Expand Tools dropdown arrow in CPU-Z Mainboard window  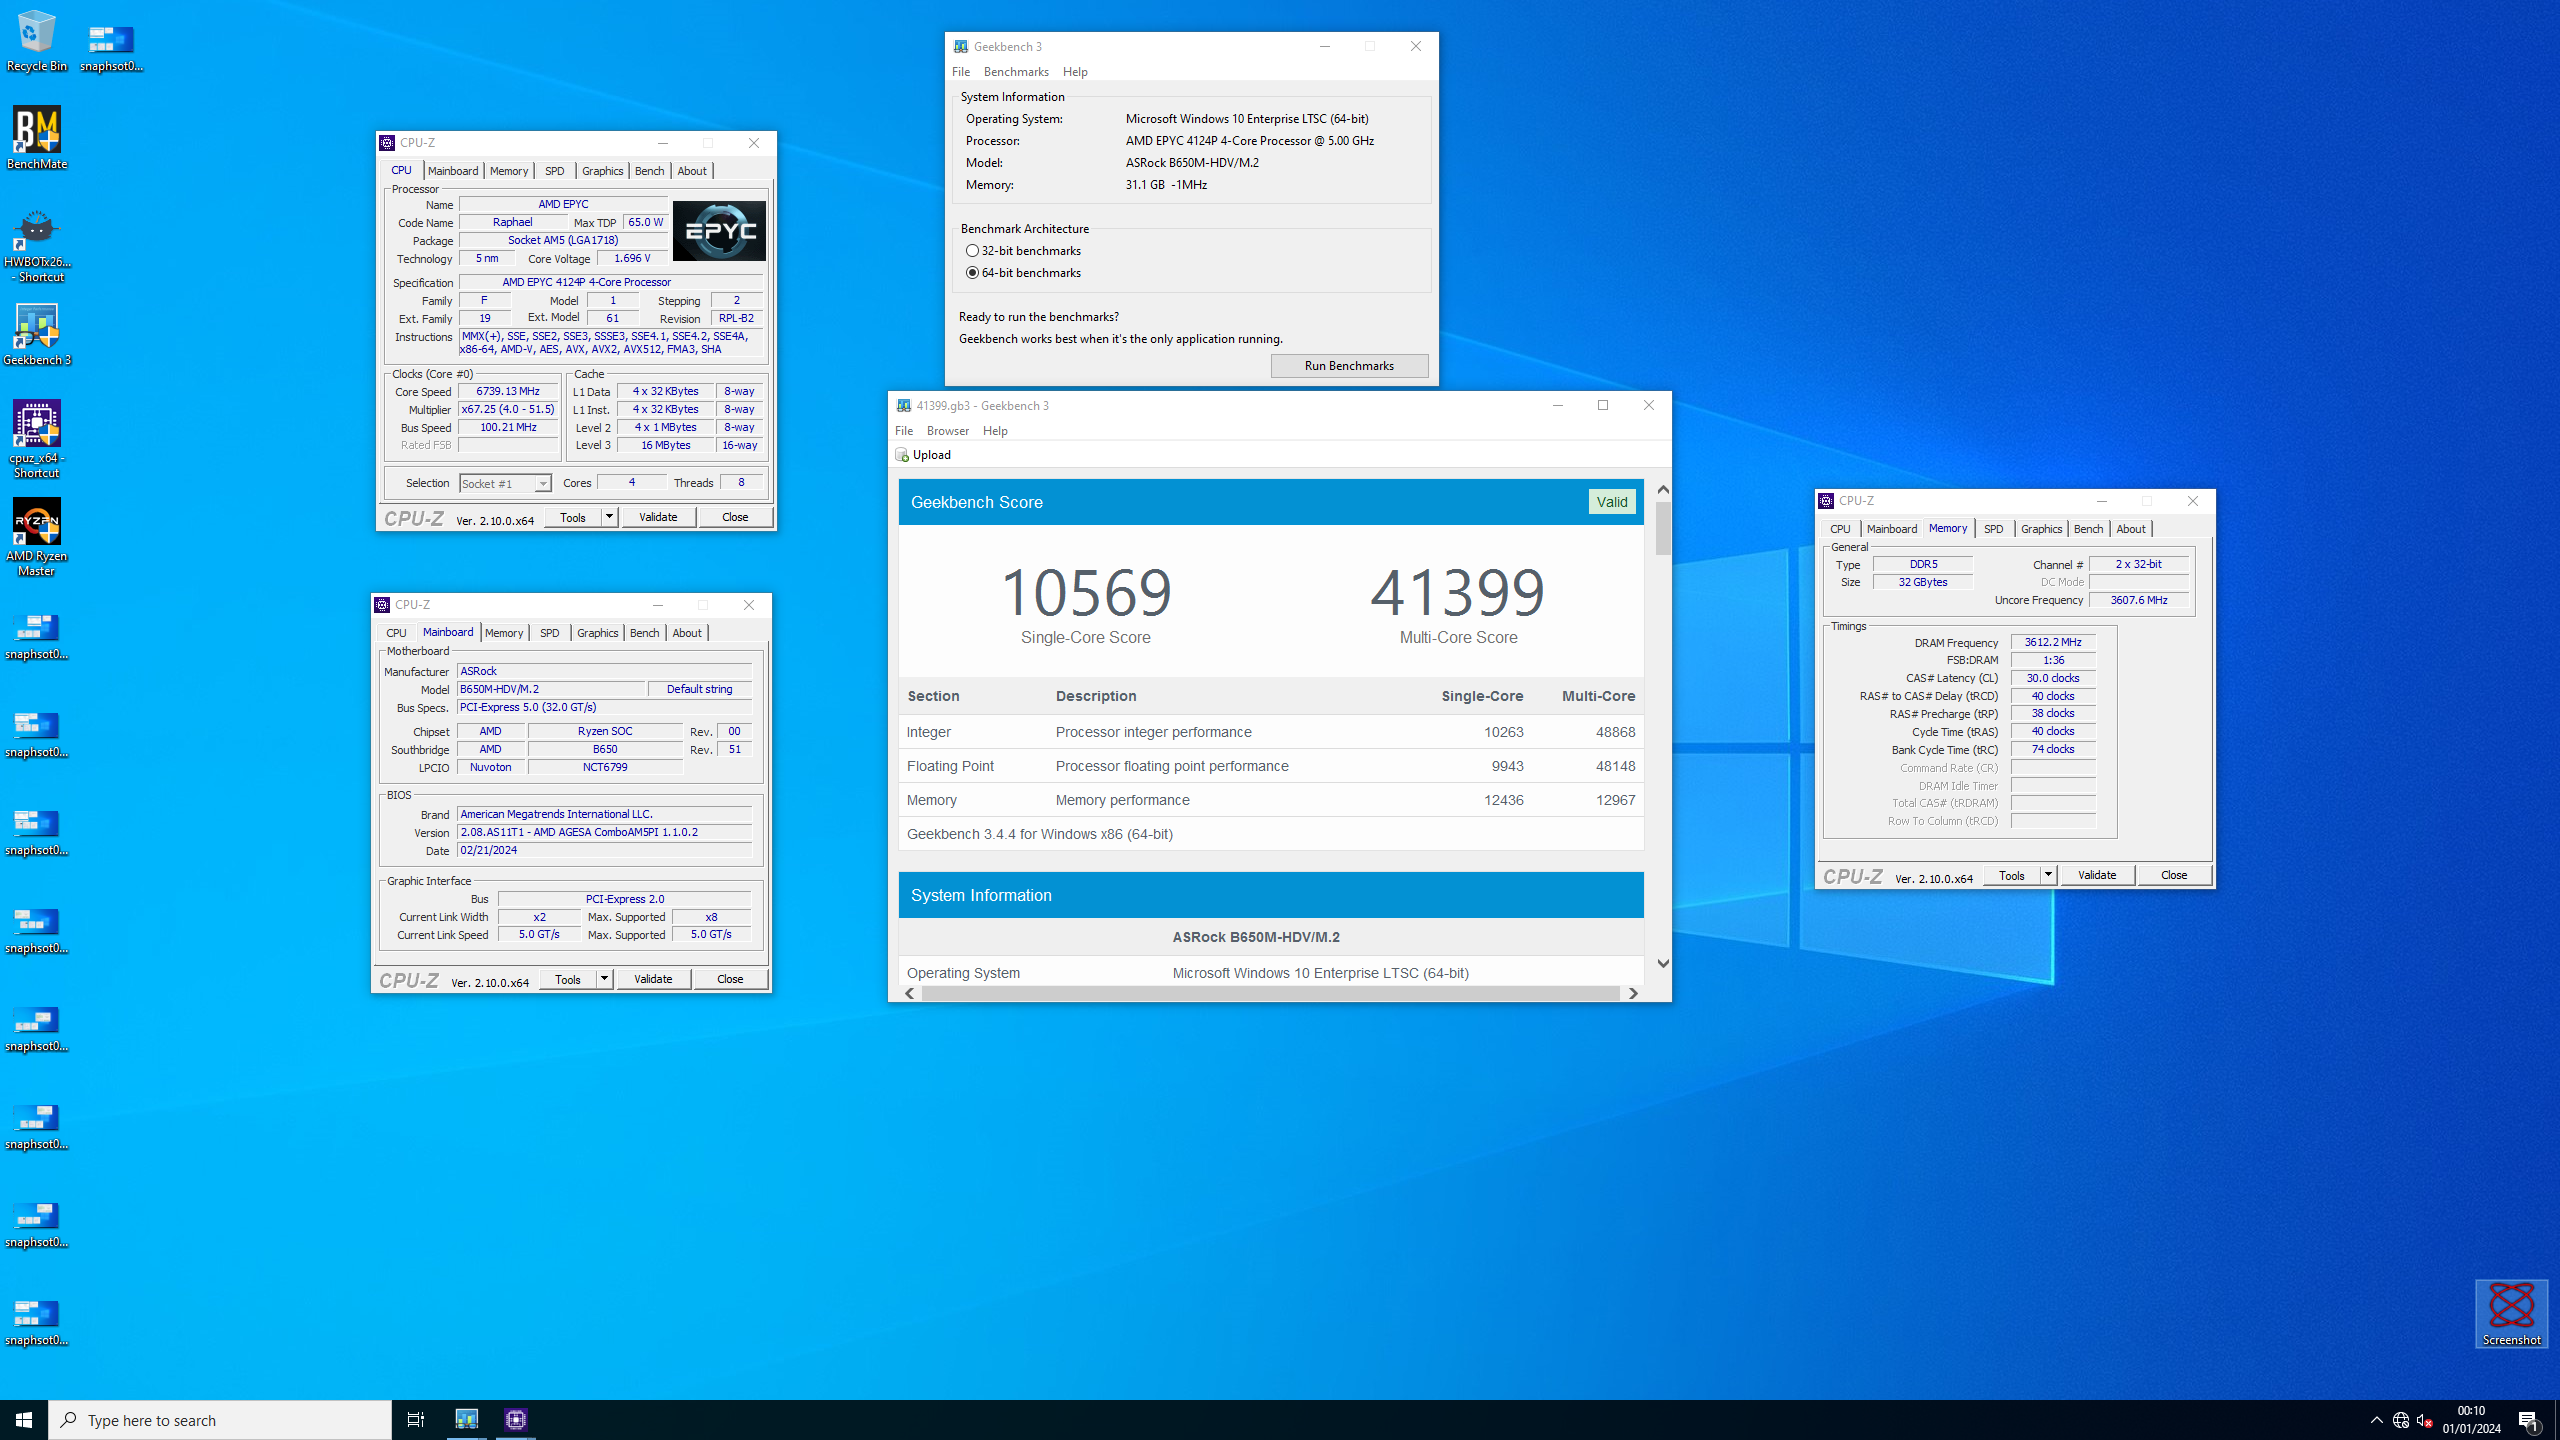pos(604,979)
